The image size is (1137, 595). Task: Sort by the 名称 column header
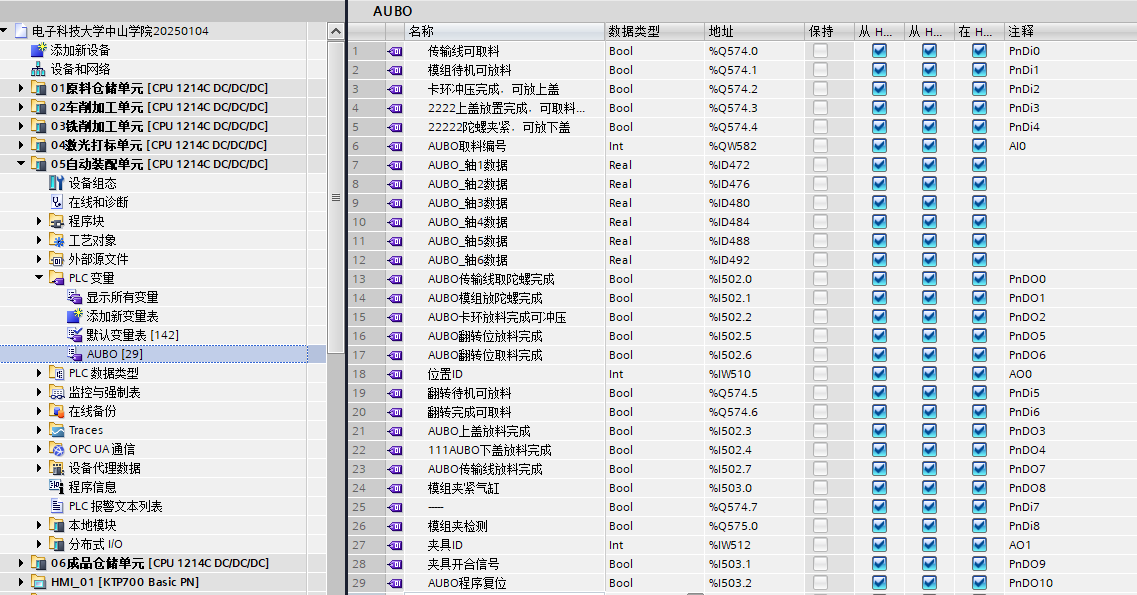click(x=505, y=31)
